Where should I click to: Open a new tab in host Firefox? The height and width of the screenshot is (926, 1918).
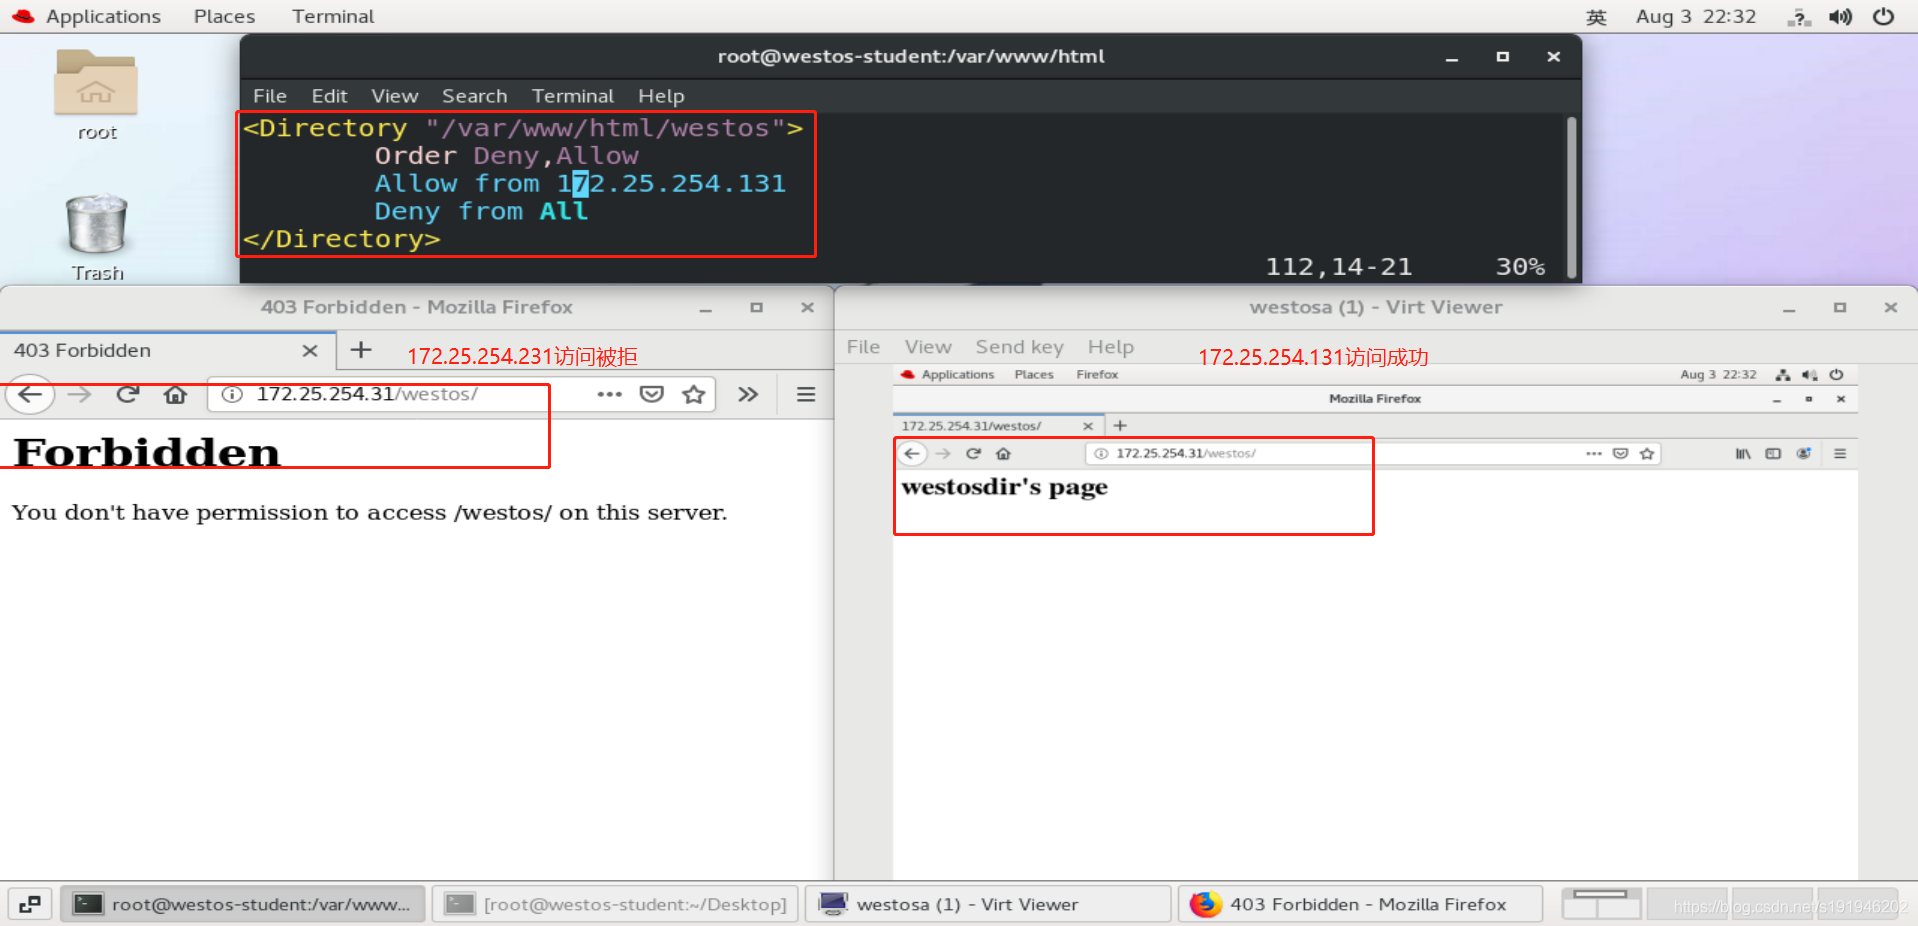click(361, 350)
